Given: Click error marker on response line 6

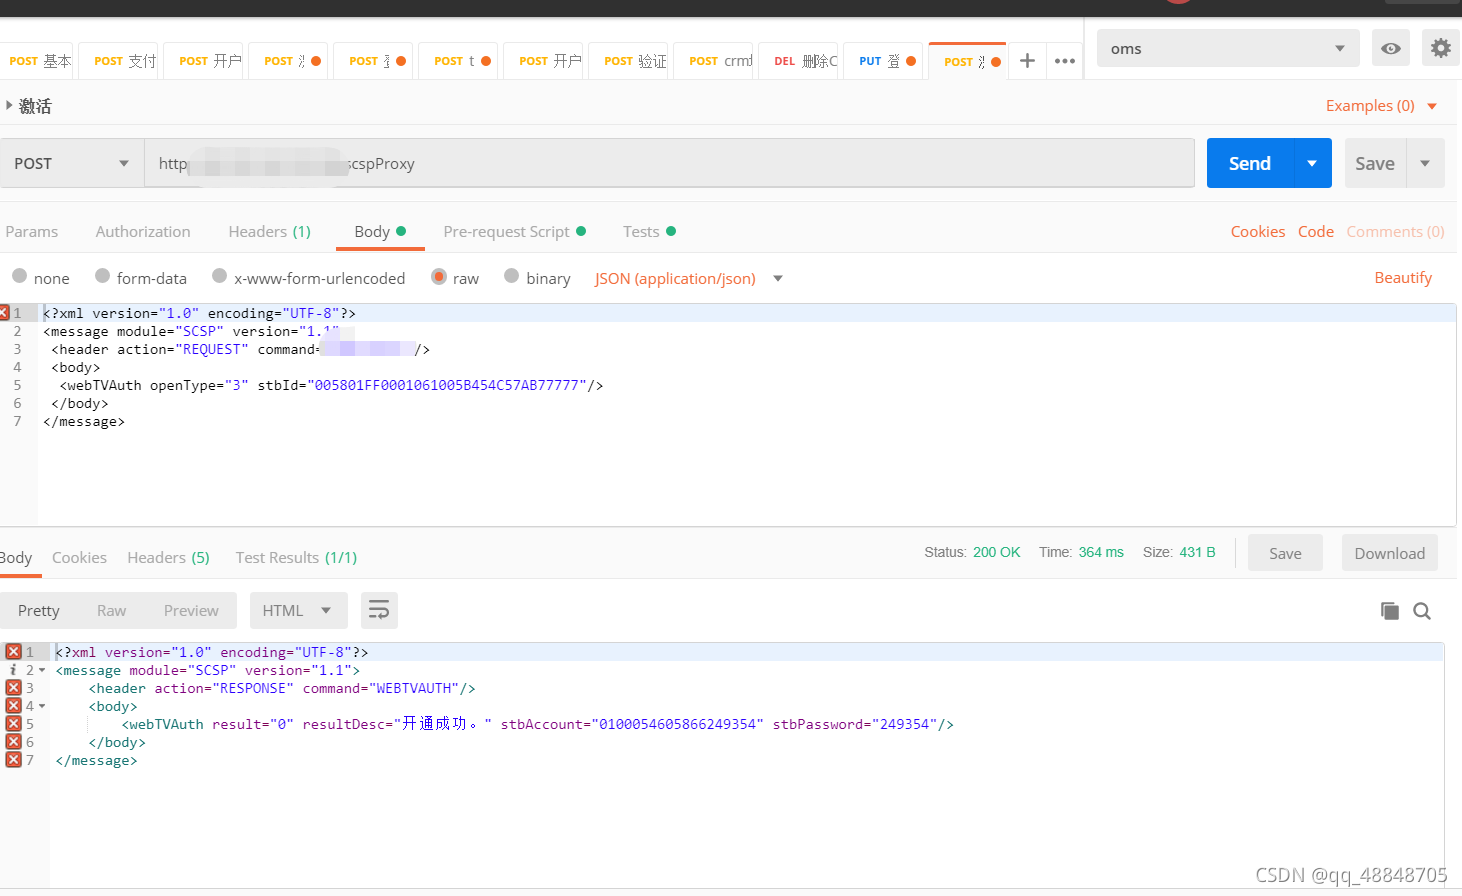Looking at the screenshot, I should [x=13, y=742].
